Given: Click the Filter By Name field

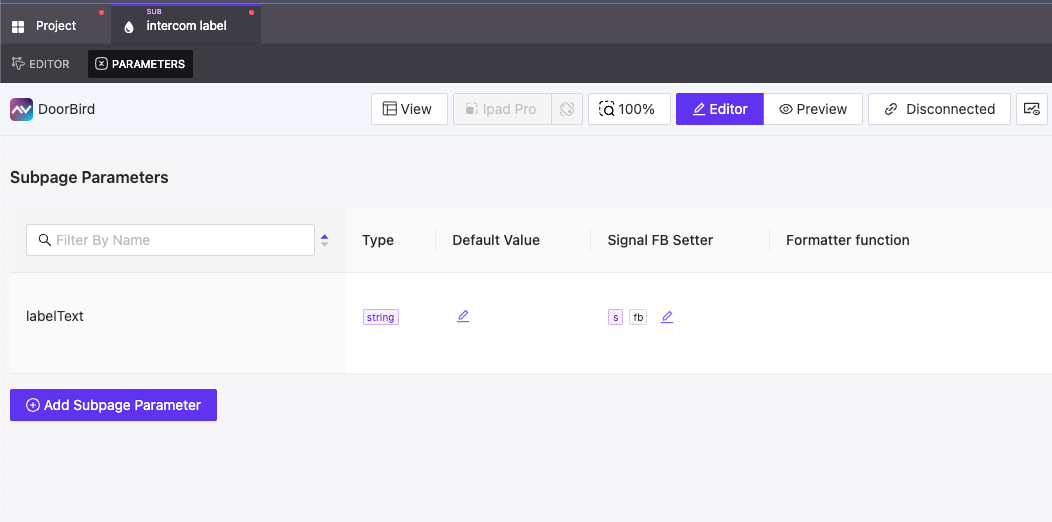Looking at the screenshot, I should coord(170,240).
